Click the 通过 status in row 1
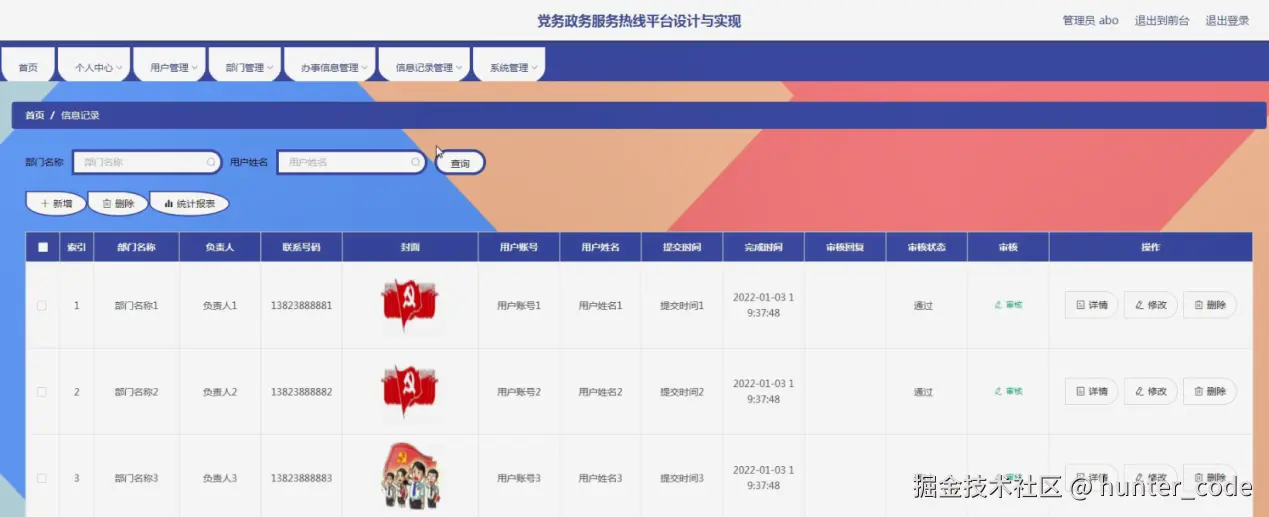Image resolution: width=1269 pixels, height=517 pixels. (x=923, y=305)
